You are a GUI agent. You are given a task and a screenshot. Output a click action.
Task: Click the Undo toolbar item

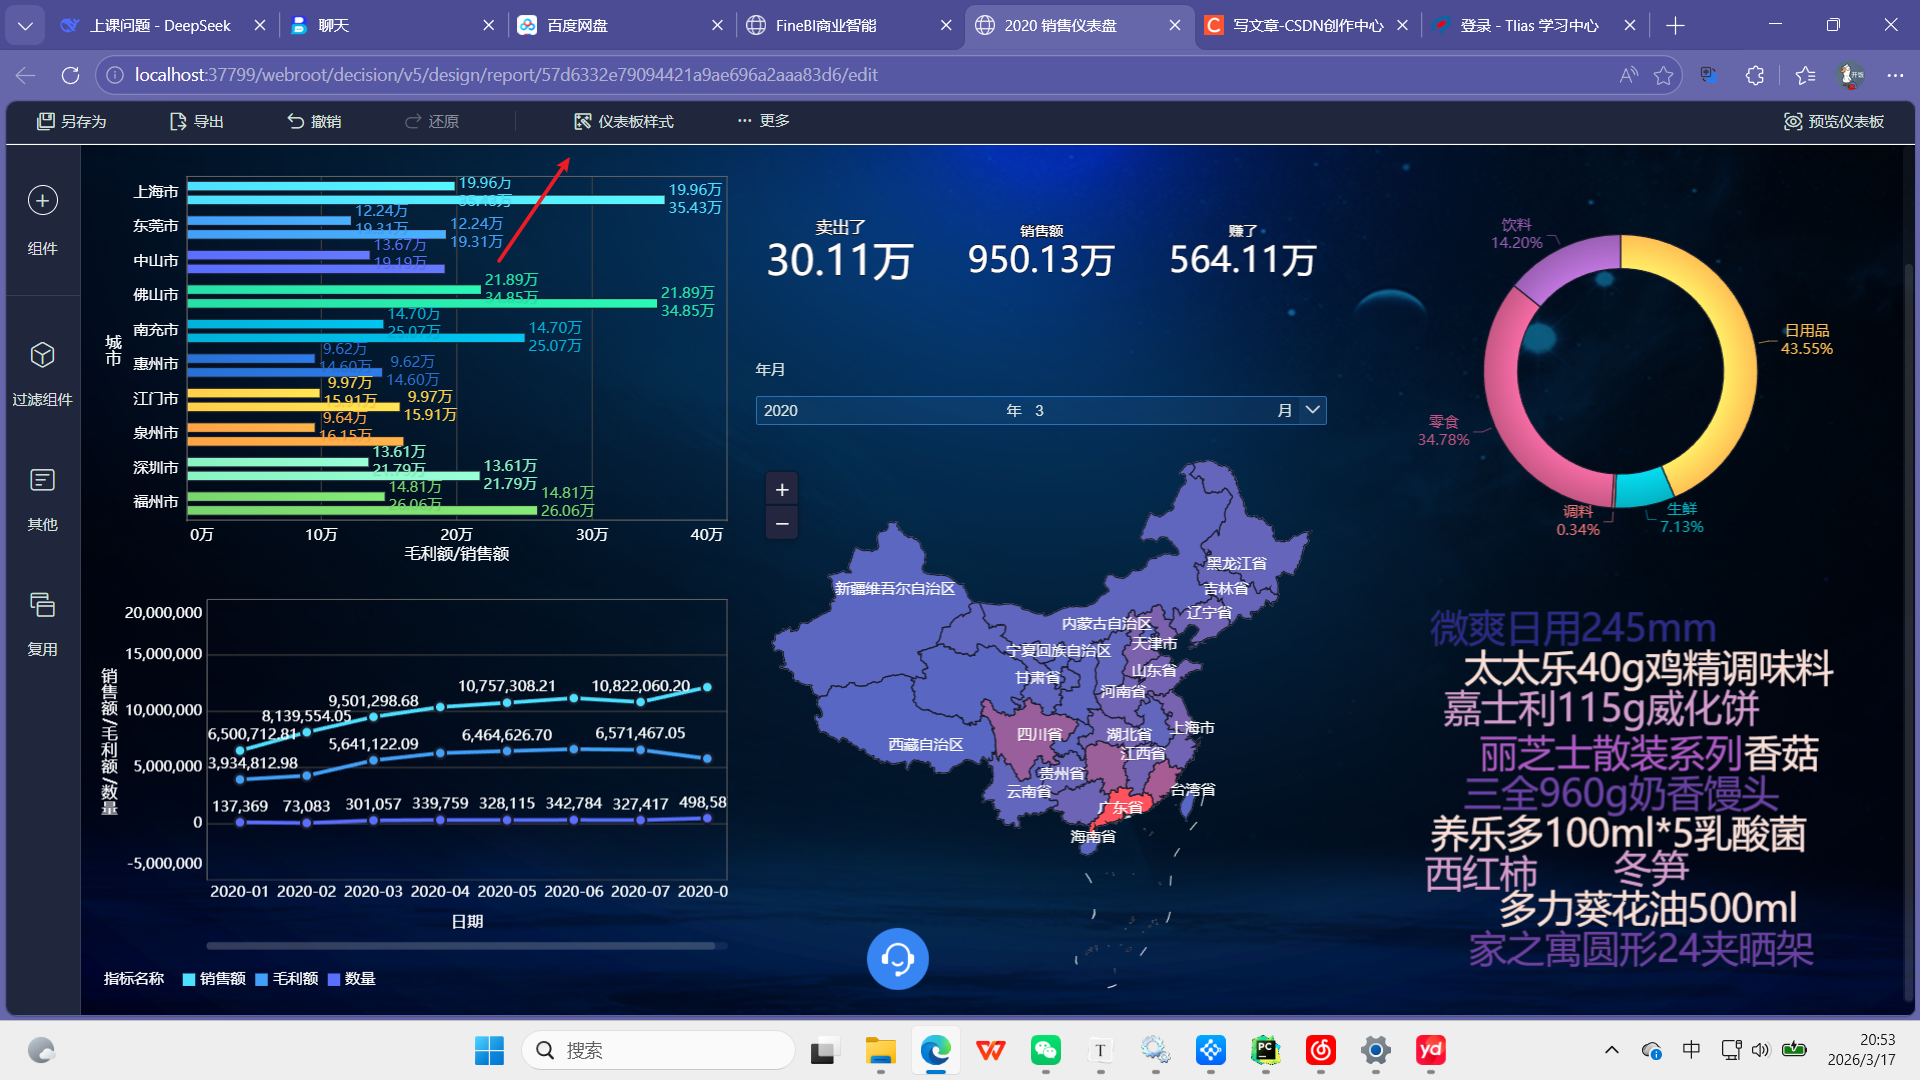coord(314,121)
